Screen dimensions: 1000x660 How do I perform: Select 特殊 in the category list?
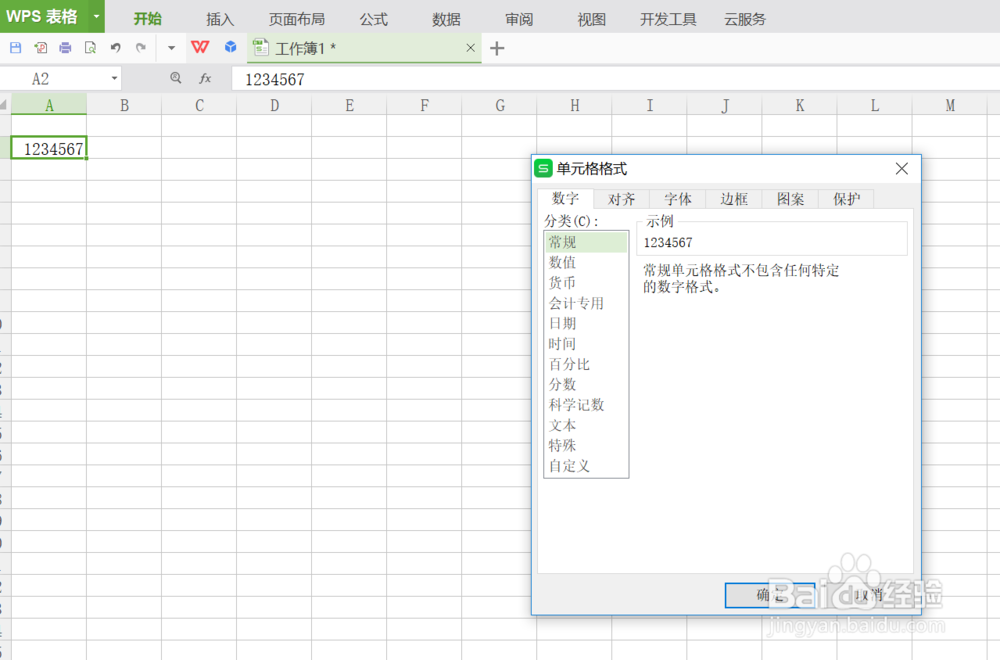pyautogui.click(x=585, y=446)
